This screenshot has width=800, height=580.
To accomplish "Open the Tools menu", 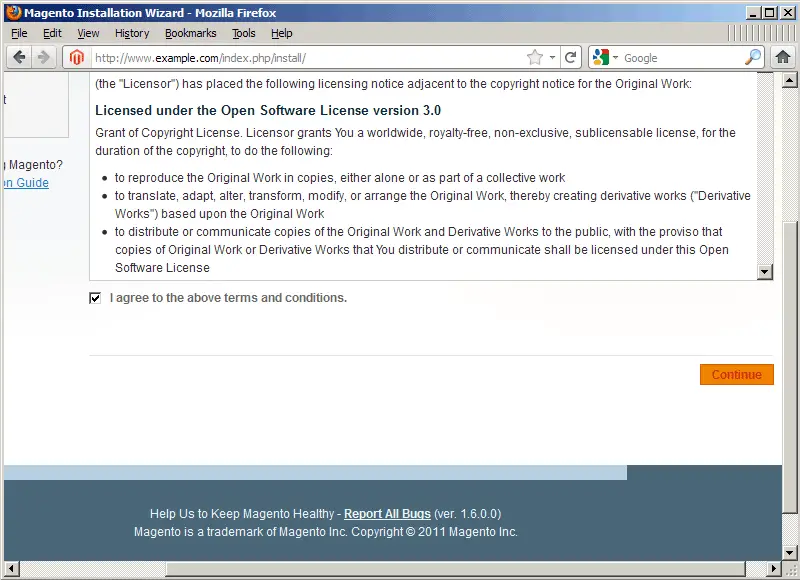I will pyautogui.click(x=244, y=33).
